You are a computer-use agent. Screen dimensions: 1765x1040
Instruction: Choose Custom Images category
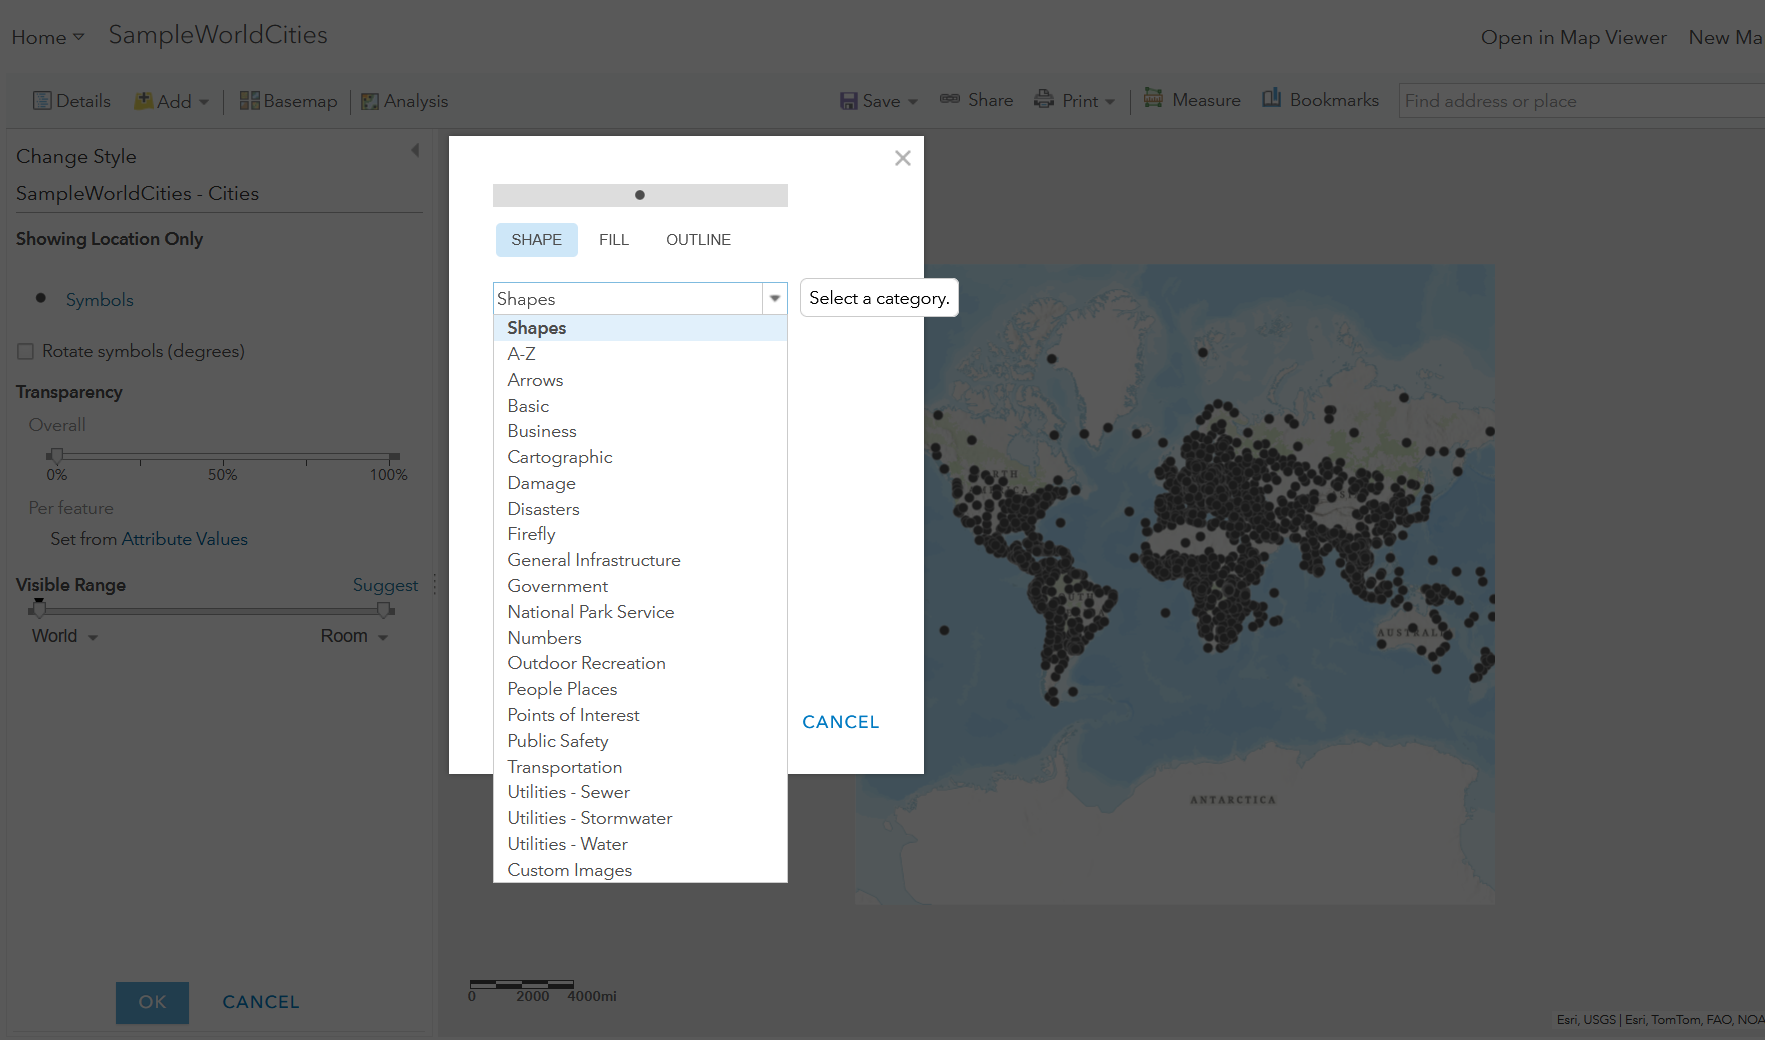[640, 870]
